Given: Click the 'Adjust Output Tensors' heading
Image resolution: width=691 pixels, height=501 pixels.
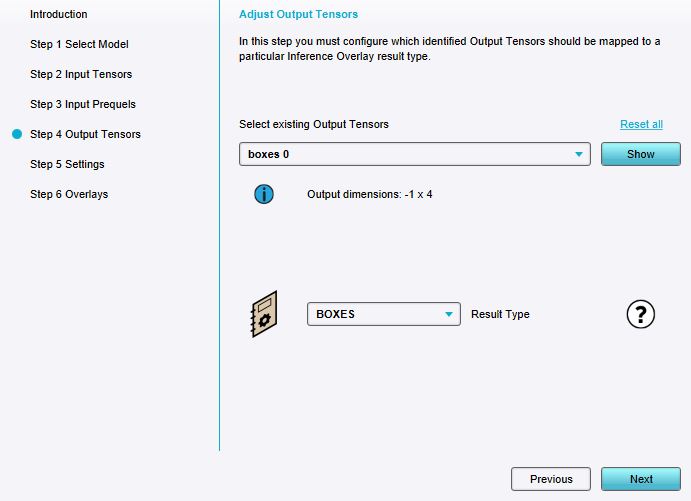Looking at the screenshot, I should 298,14.
